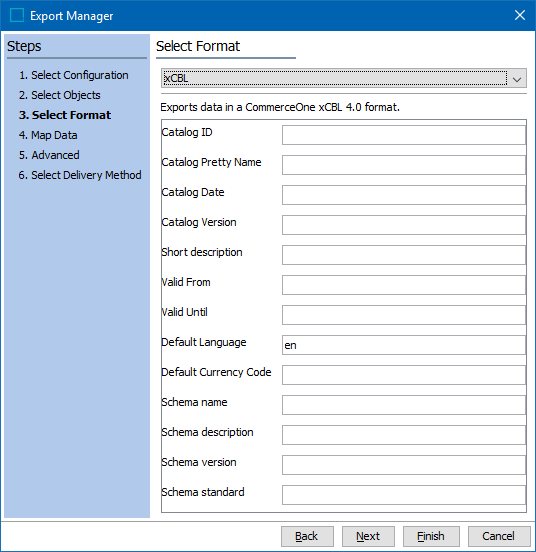Go to step 2 Select Objects
Image resolution: width=536 pixels, height=552 pixels.
point(59,95)
